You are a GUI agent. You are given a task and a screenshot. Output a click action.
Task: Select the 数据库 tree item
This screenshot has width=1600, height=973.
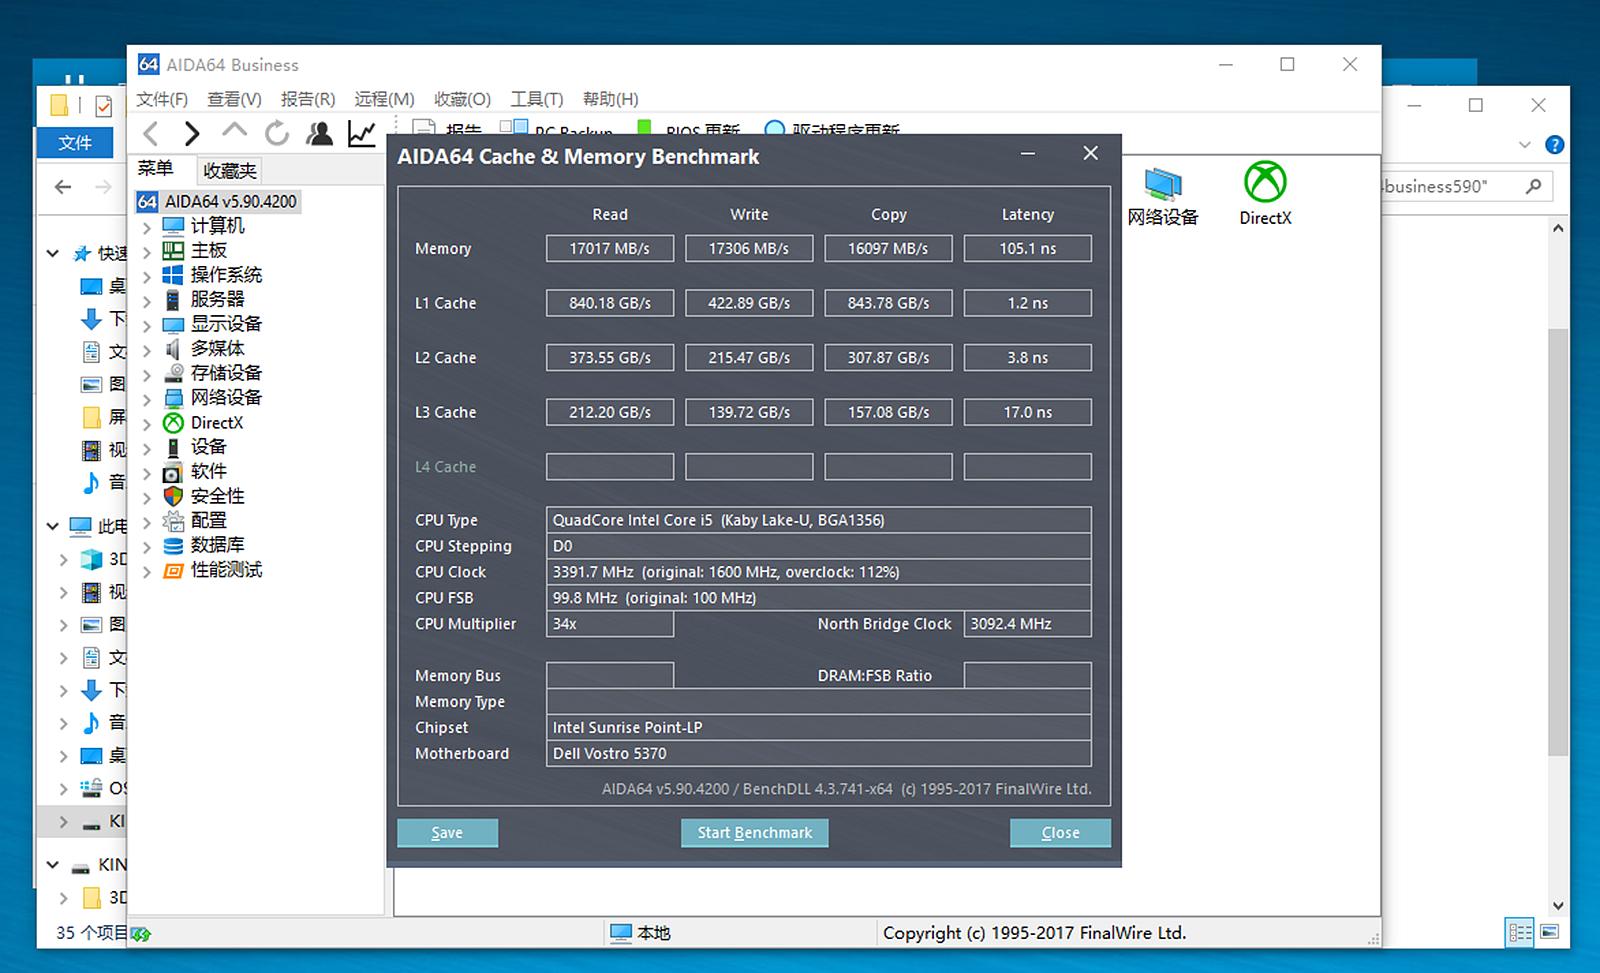[x=217, y=545]
